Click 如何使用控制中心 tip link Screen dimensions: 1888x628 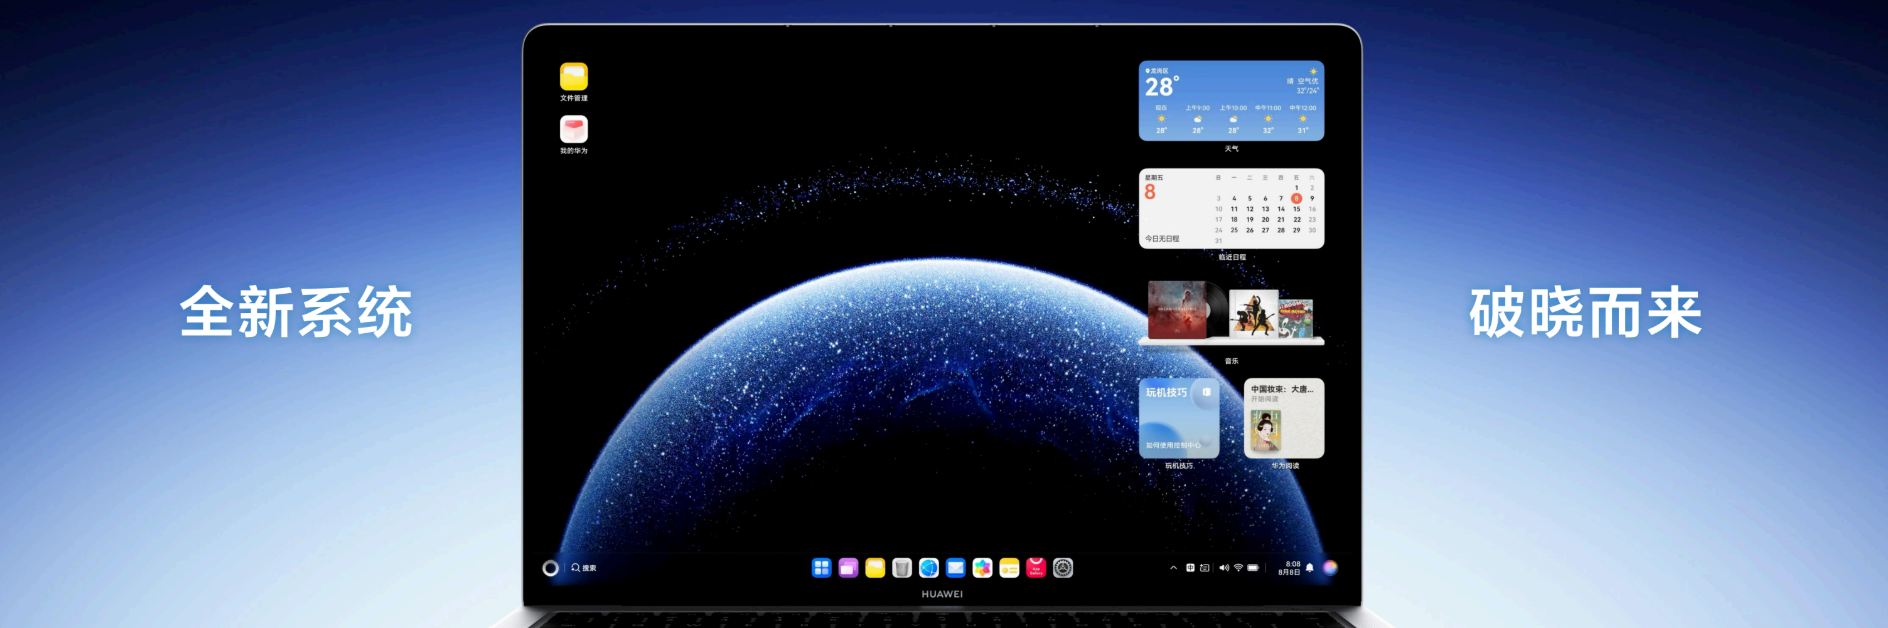click(1174, 446)
